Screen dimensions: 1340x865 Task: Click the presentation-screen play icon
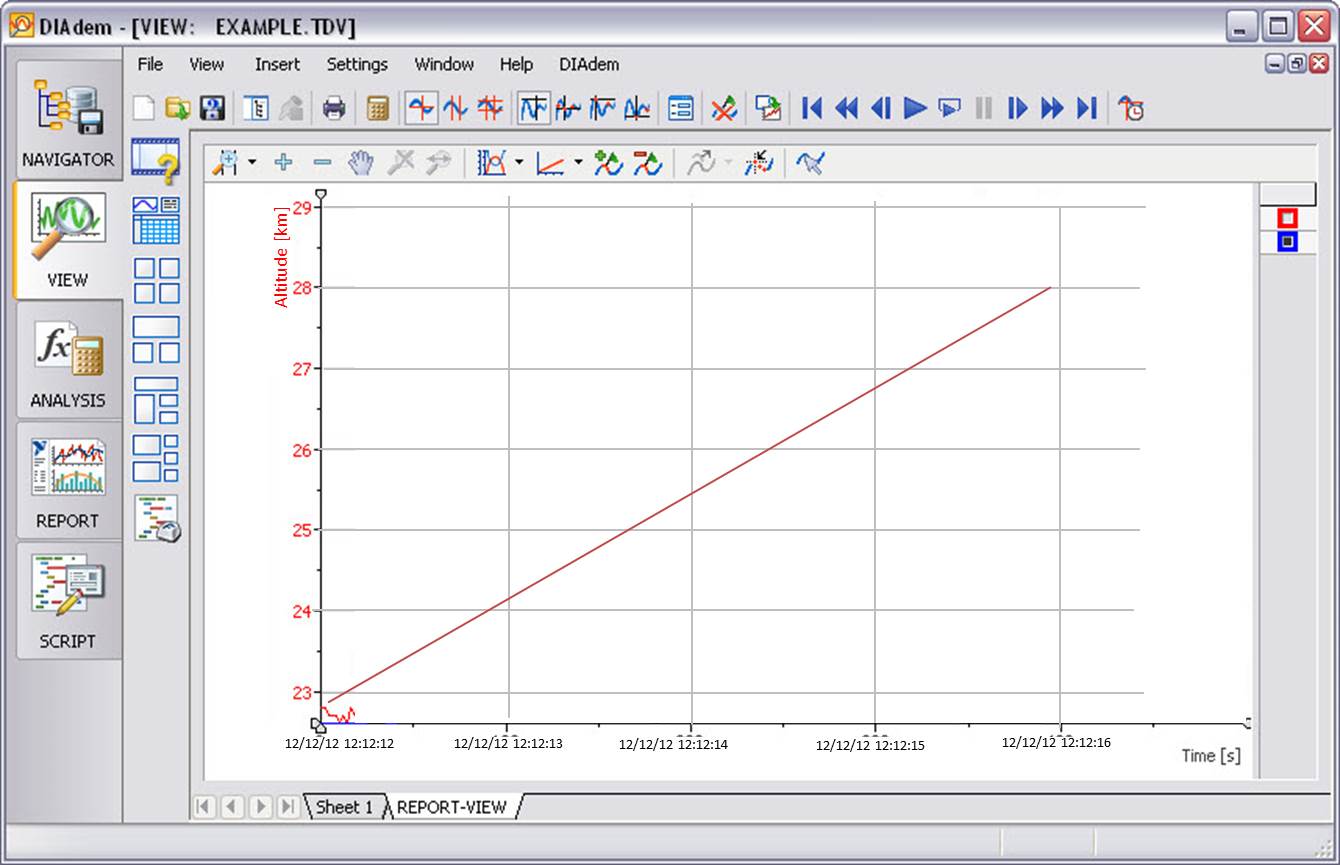(x=949, y=108)
